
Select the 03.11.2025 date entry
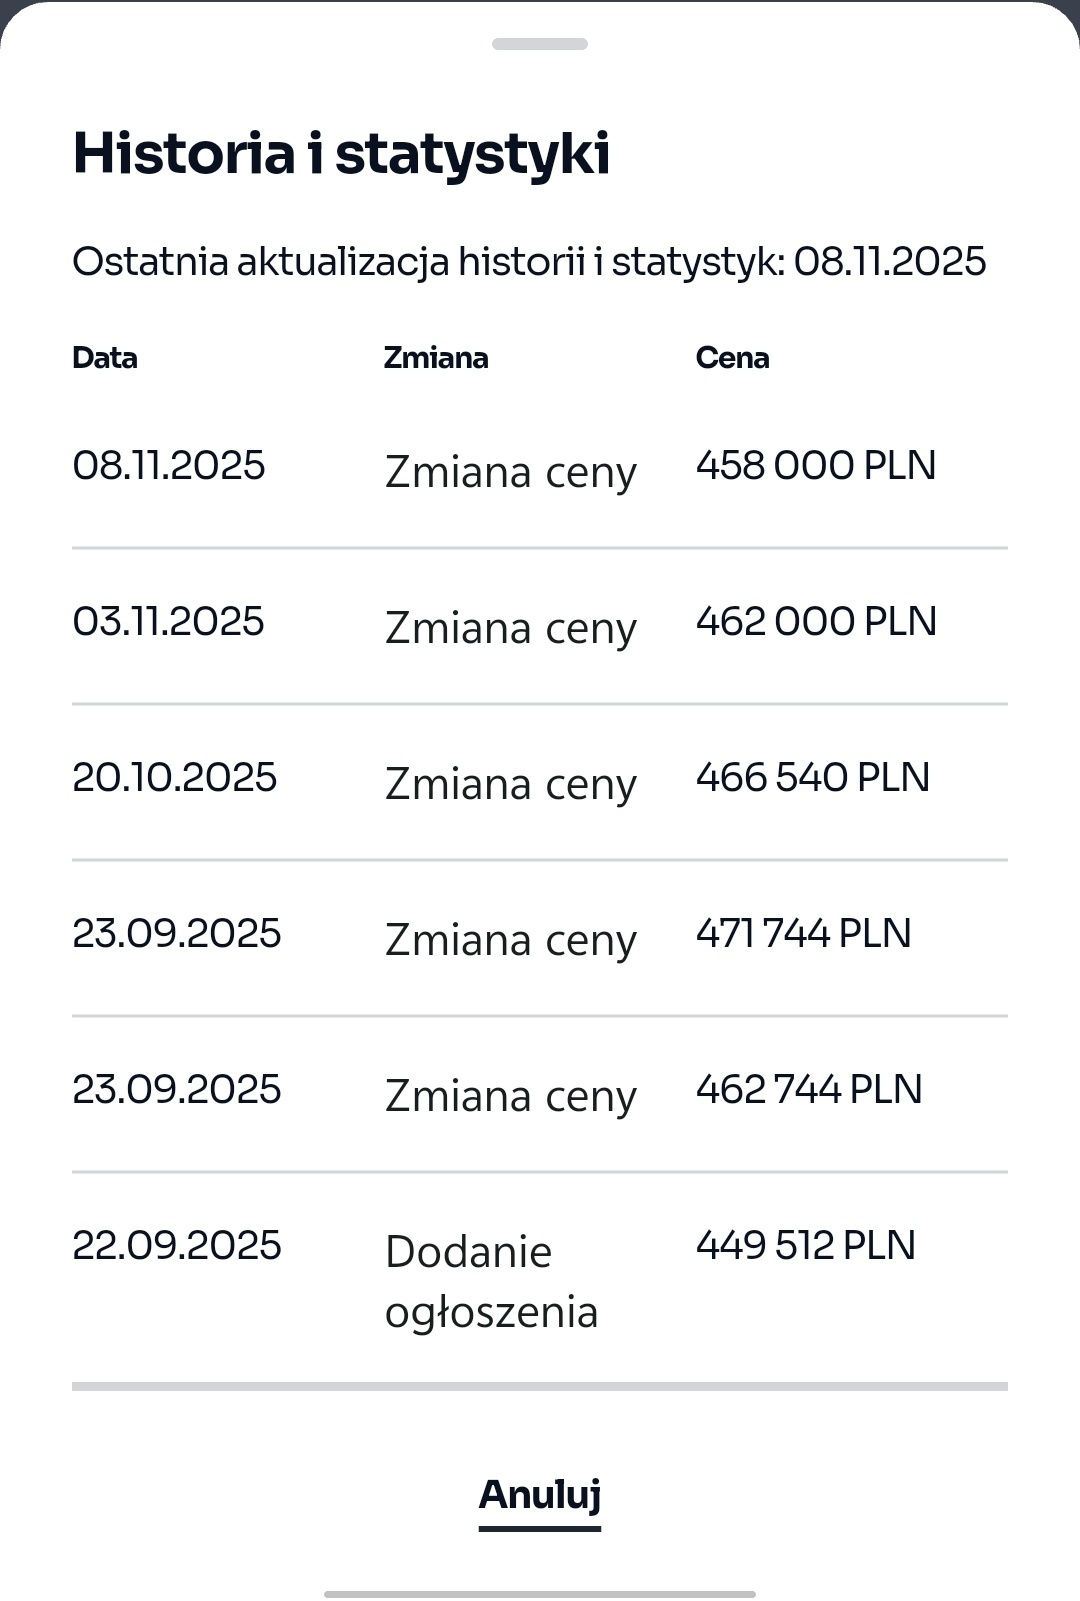(169, 622)
